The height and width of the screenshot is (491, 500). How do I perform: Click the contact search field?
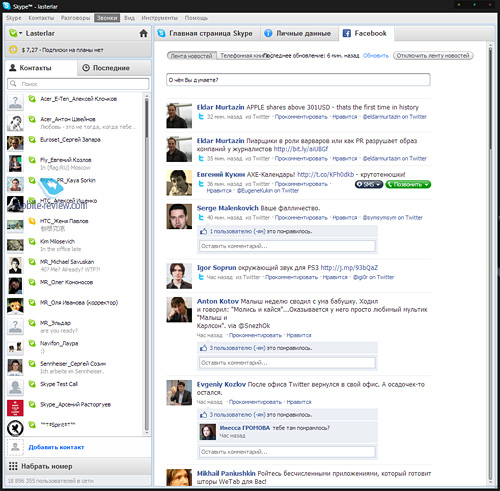(78, 84)
